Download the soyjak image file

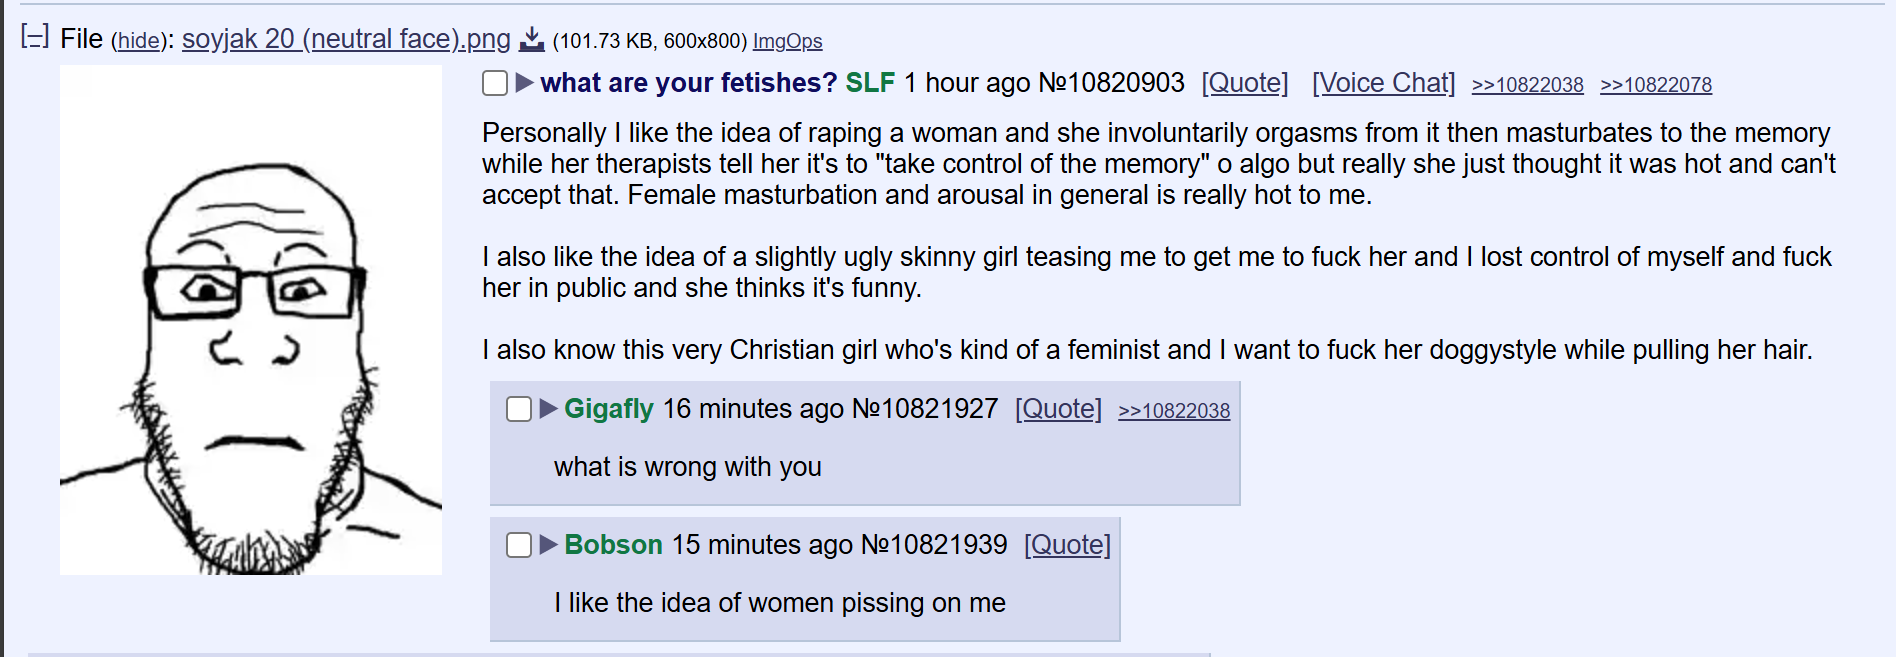pyautogui.click(x=532, y=39)
